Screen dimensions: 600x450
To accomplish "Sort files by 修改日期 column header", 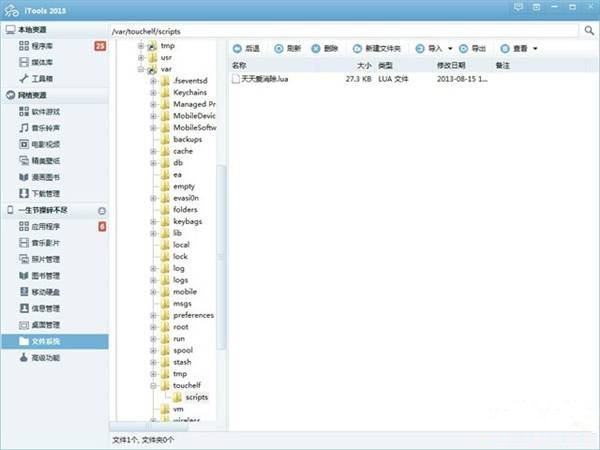I will [x=451, y=64].
